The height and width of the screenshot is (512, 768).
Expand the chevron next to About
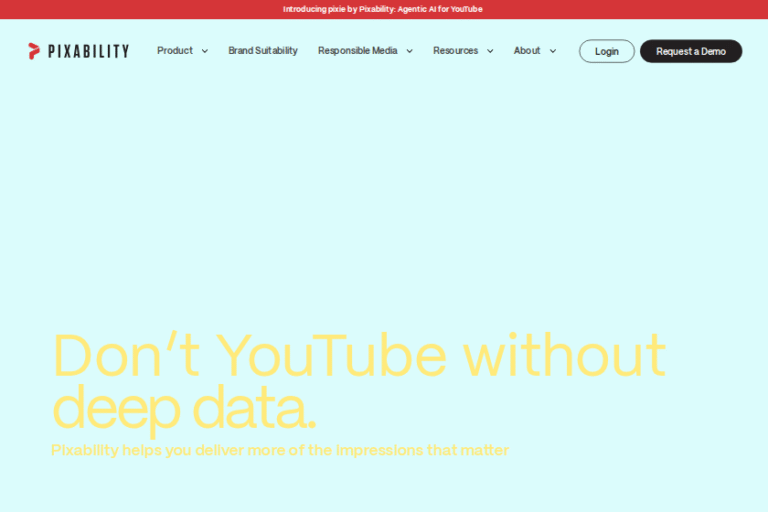click(553, 51)
